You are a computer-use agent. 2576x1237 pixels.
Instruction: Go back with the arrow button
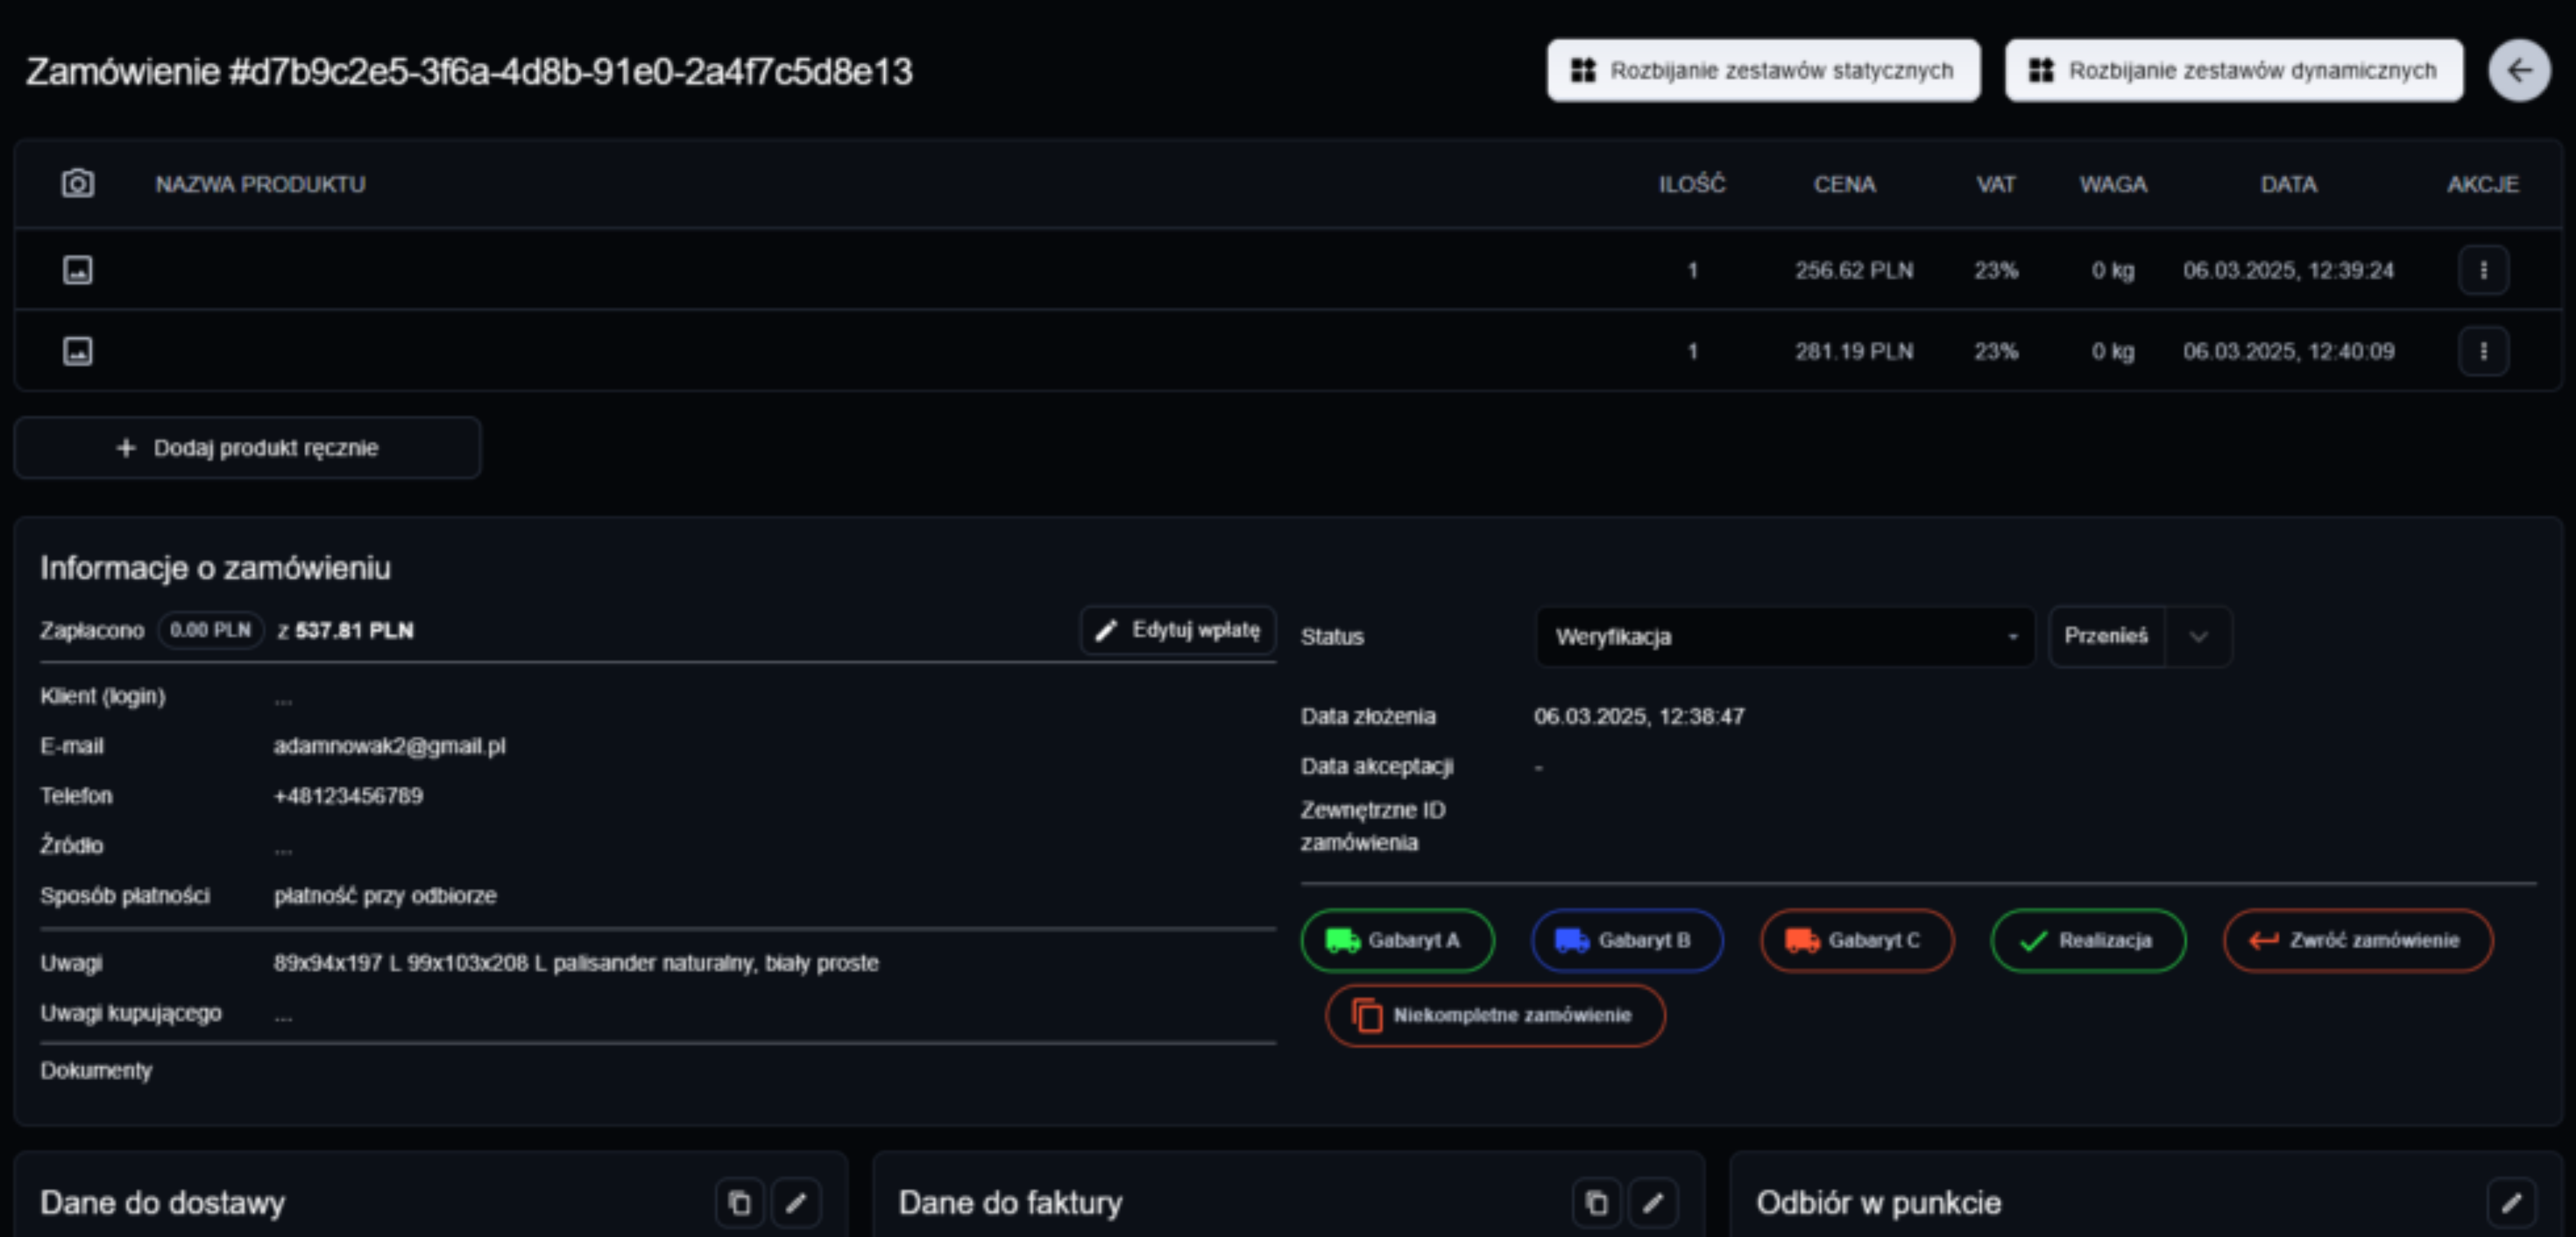click(x=2519, y=70)
